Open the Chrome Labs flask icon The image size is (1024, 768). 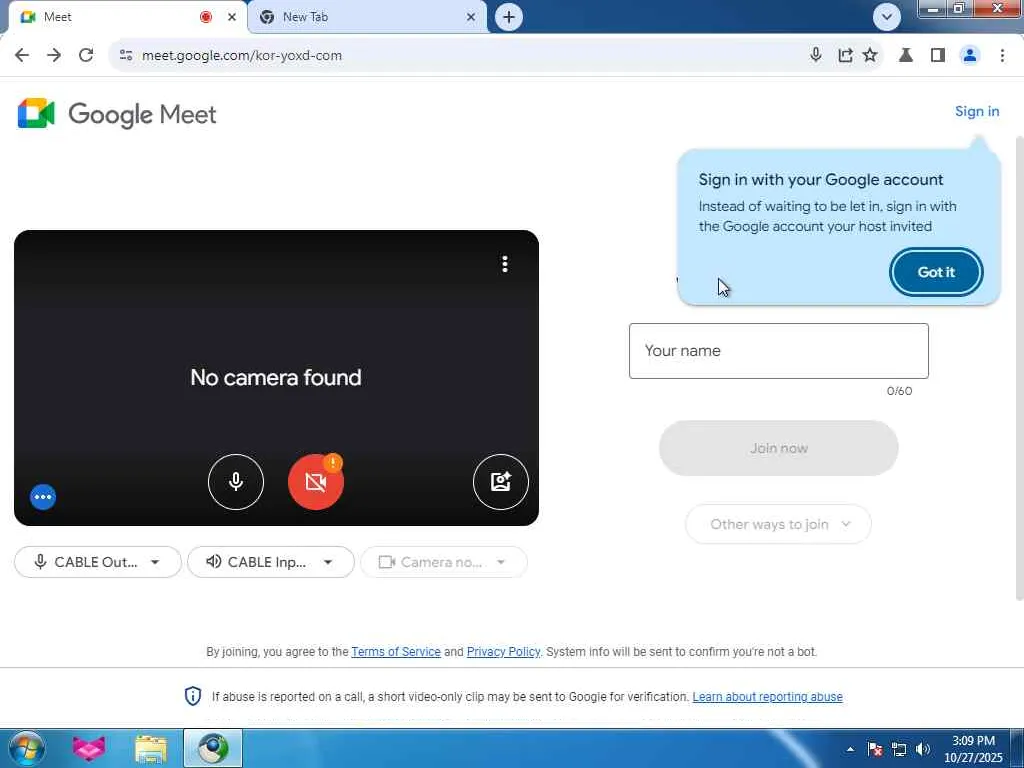pyautogui.click(x=906, y=56)
